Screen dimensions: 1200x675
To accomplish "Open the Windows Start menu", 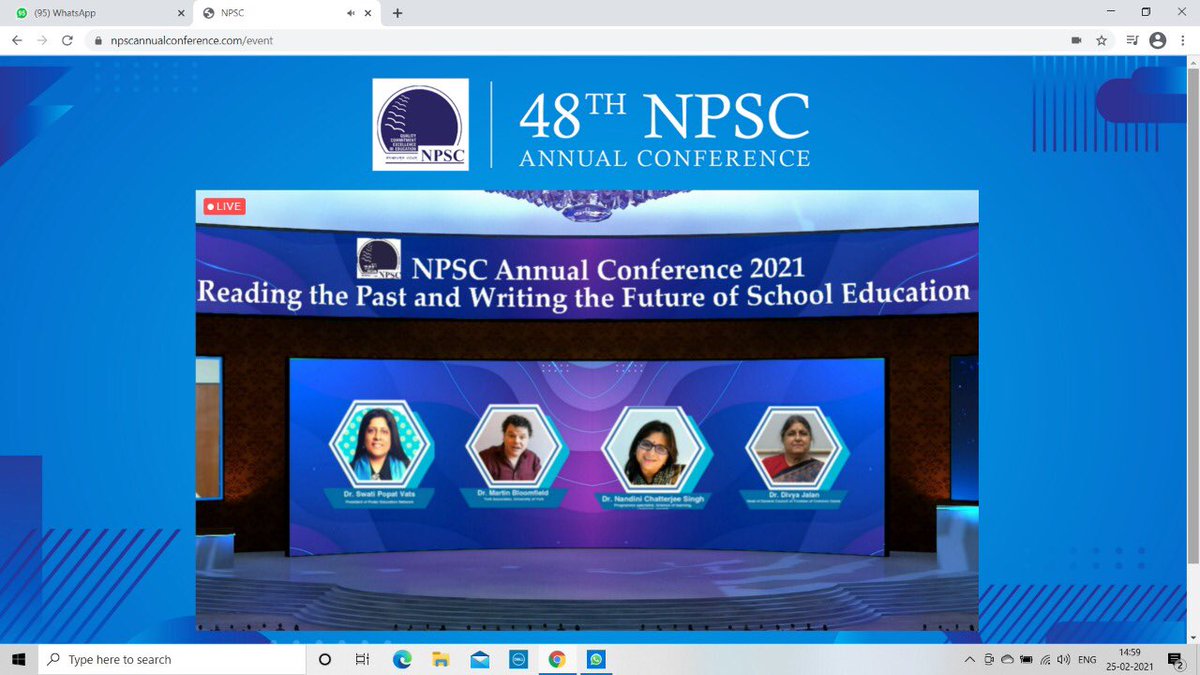I will click(17, 659).
